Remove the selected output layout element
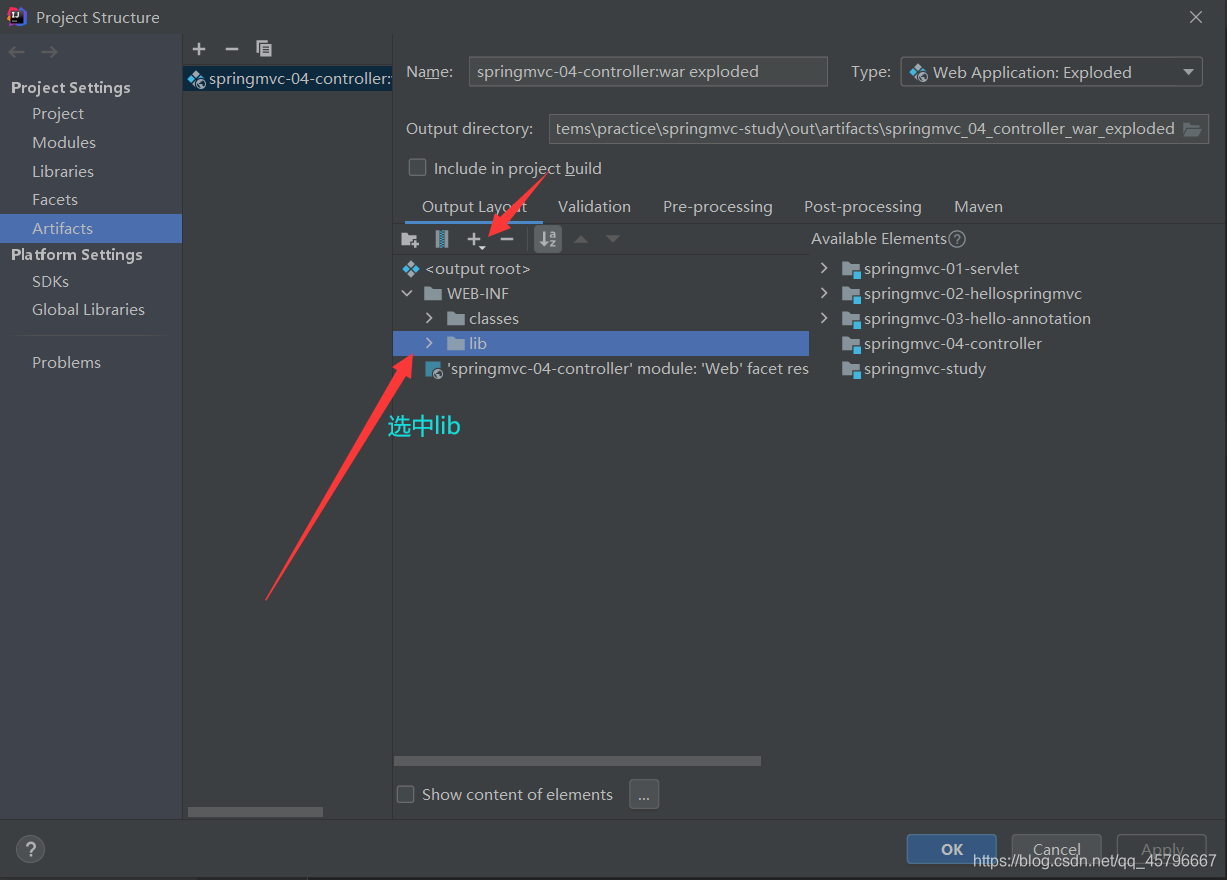This screenshot has height=880, width=1227. point(507,239)
